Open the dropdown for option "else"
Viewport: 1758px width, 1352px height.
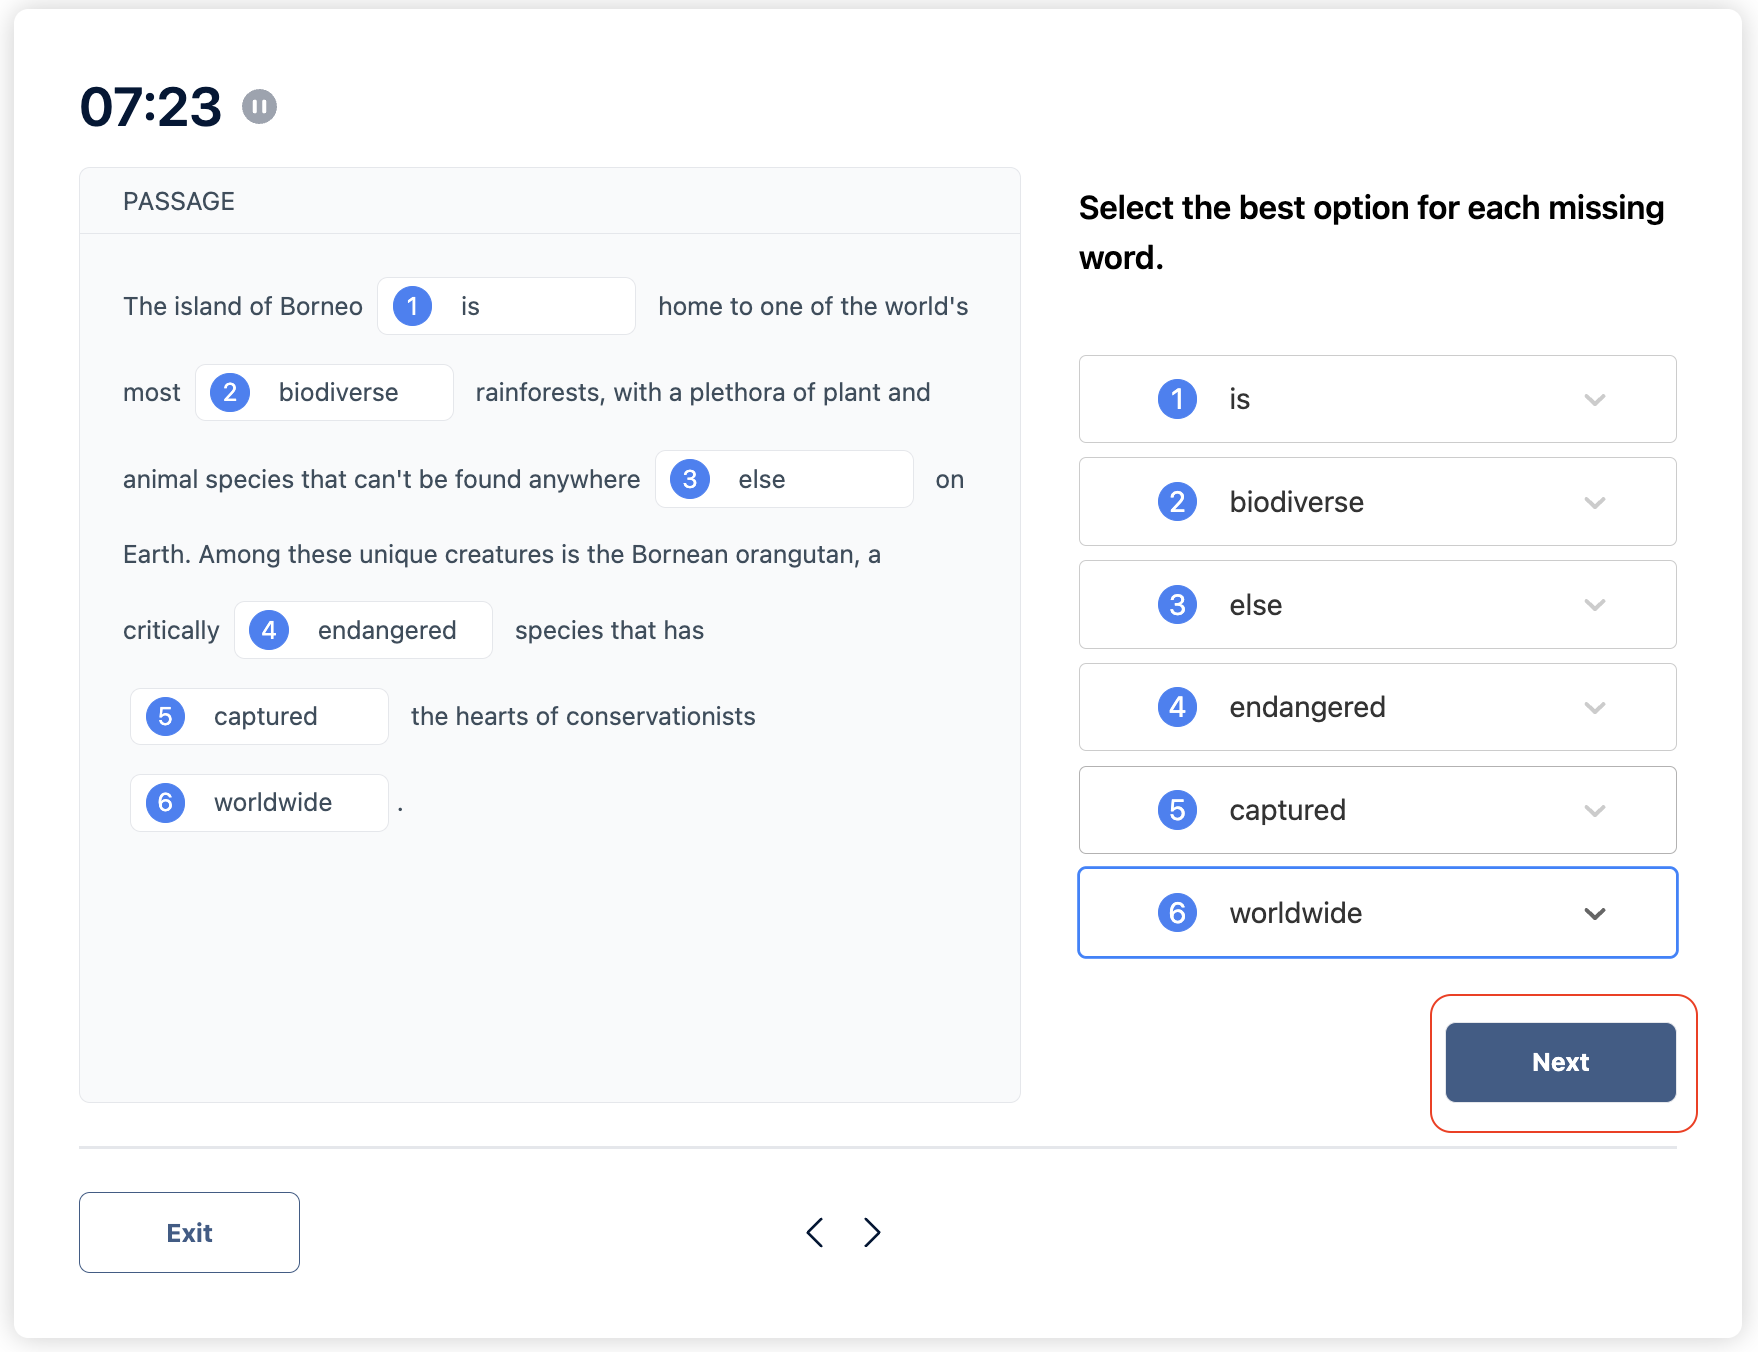[1595, 605]
